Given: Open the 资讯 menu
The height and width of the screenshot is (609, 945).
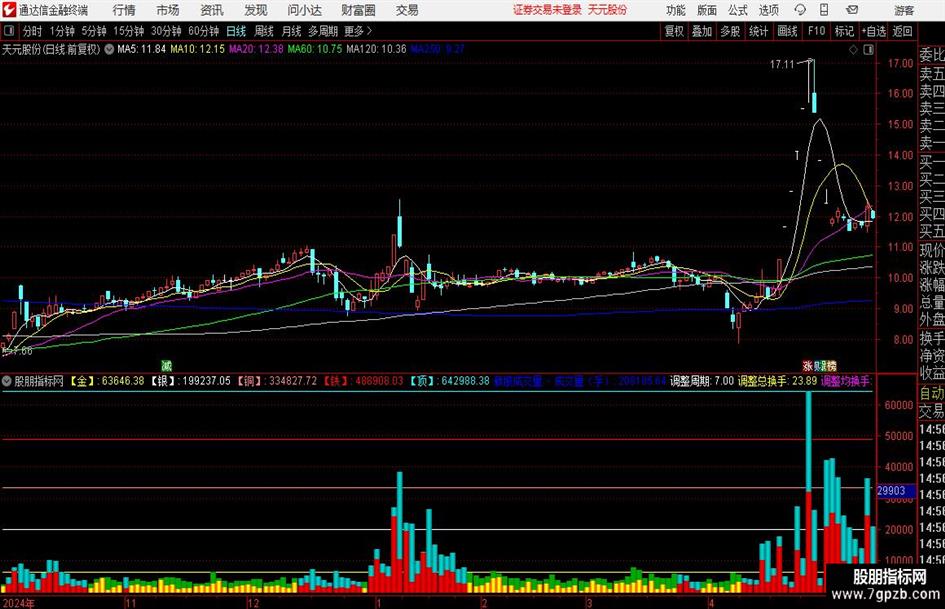Looking at the screenshot, I should tap(212, 10).
